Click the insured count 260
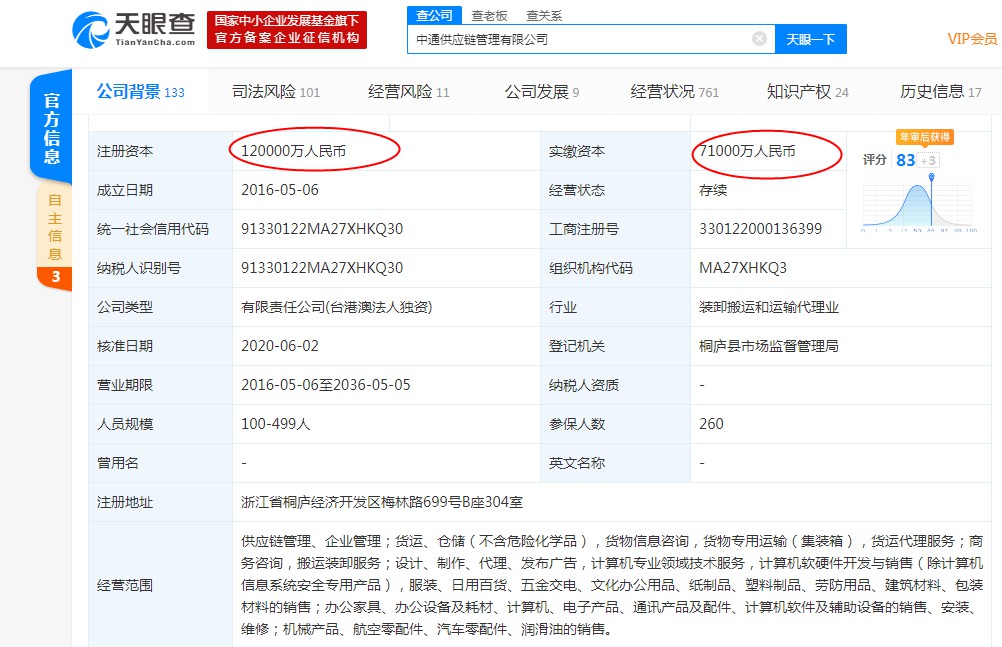The width and height of the screenshot is (1002, 647). click(711, 424)
